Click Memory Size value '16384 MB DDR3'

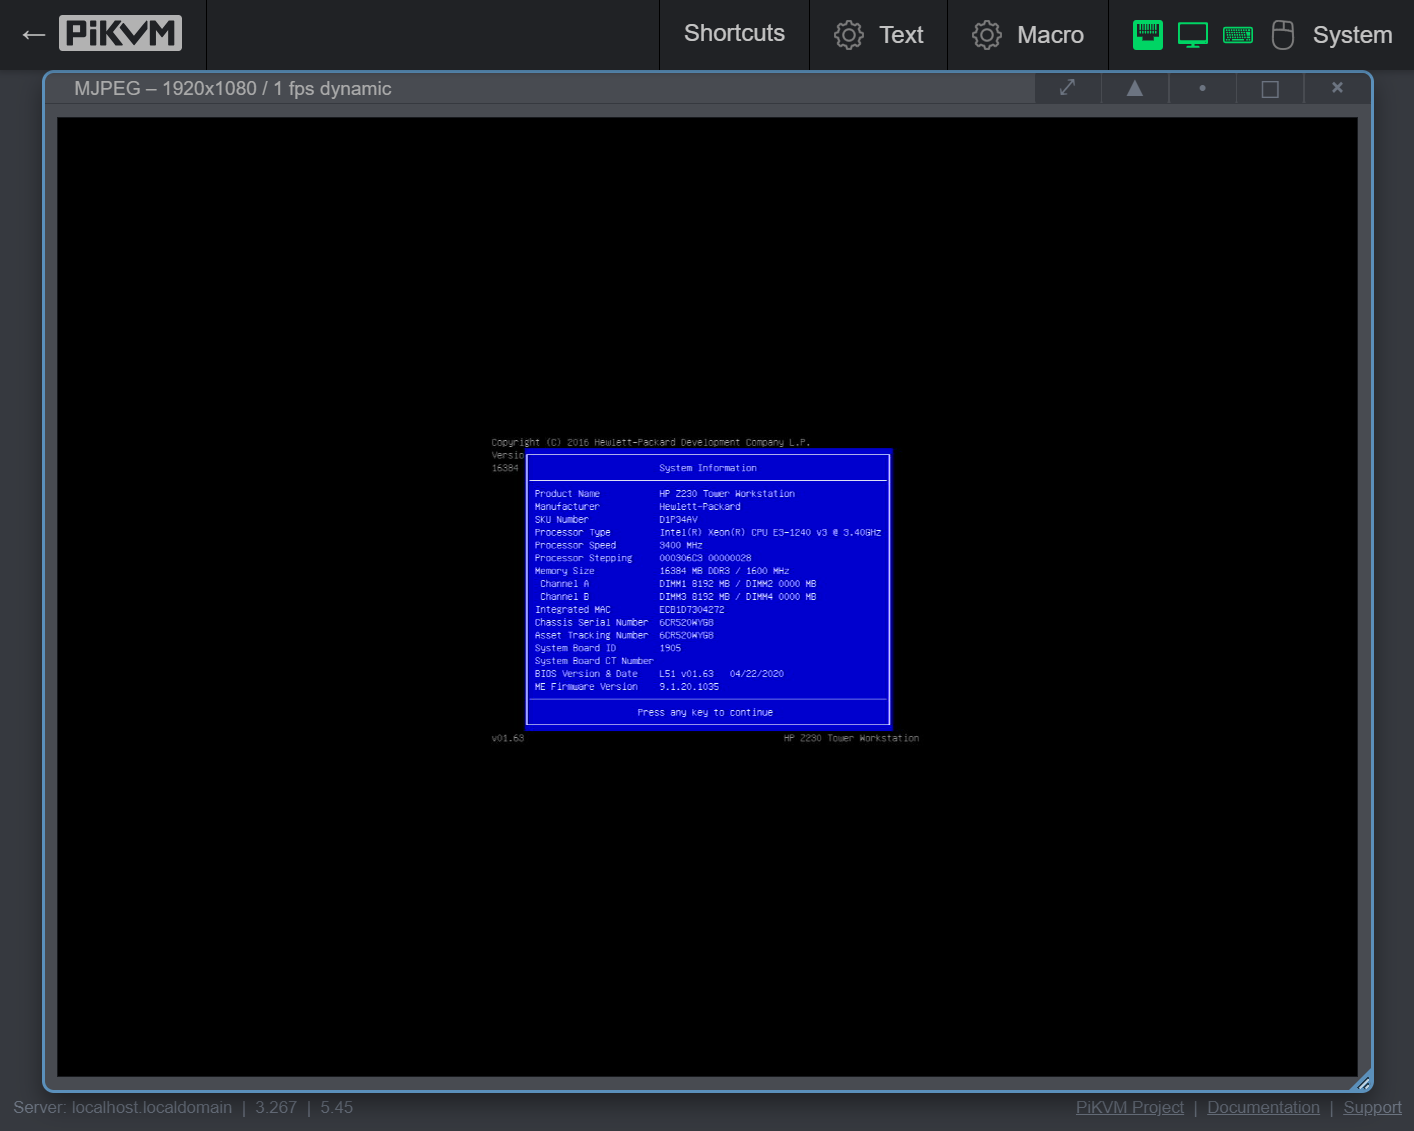pos(724,571)
